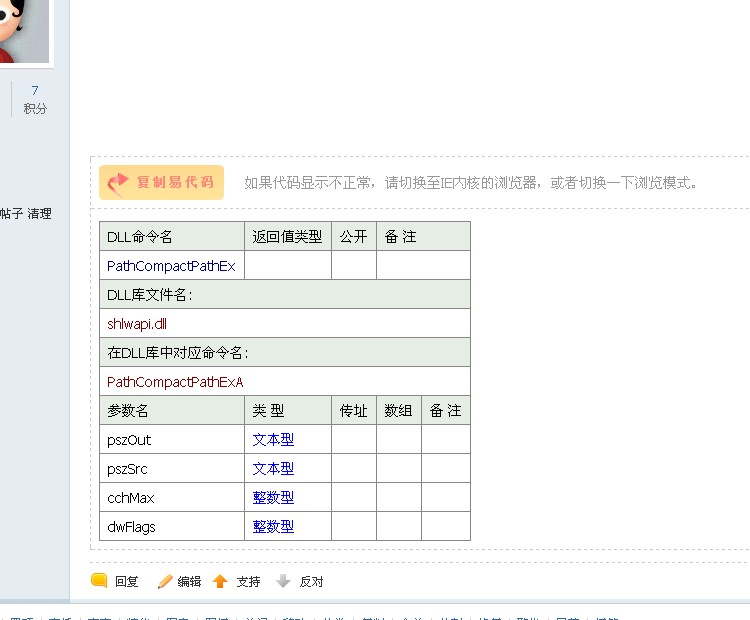Click the 清理 link in the sidebar
The image size is (750, 620).
point(39,213)
